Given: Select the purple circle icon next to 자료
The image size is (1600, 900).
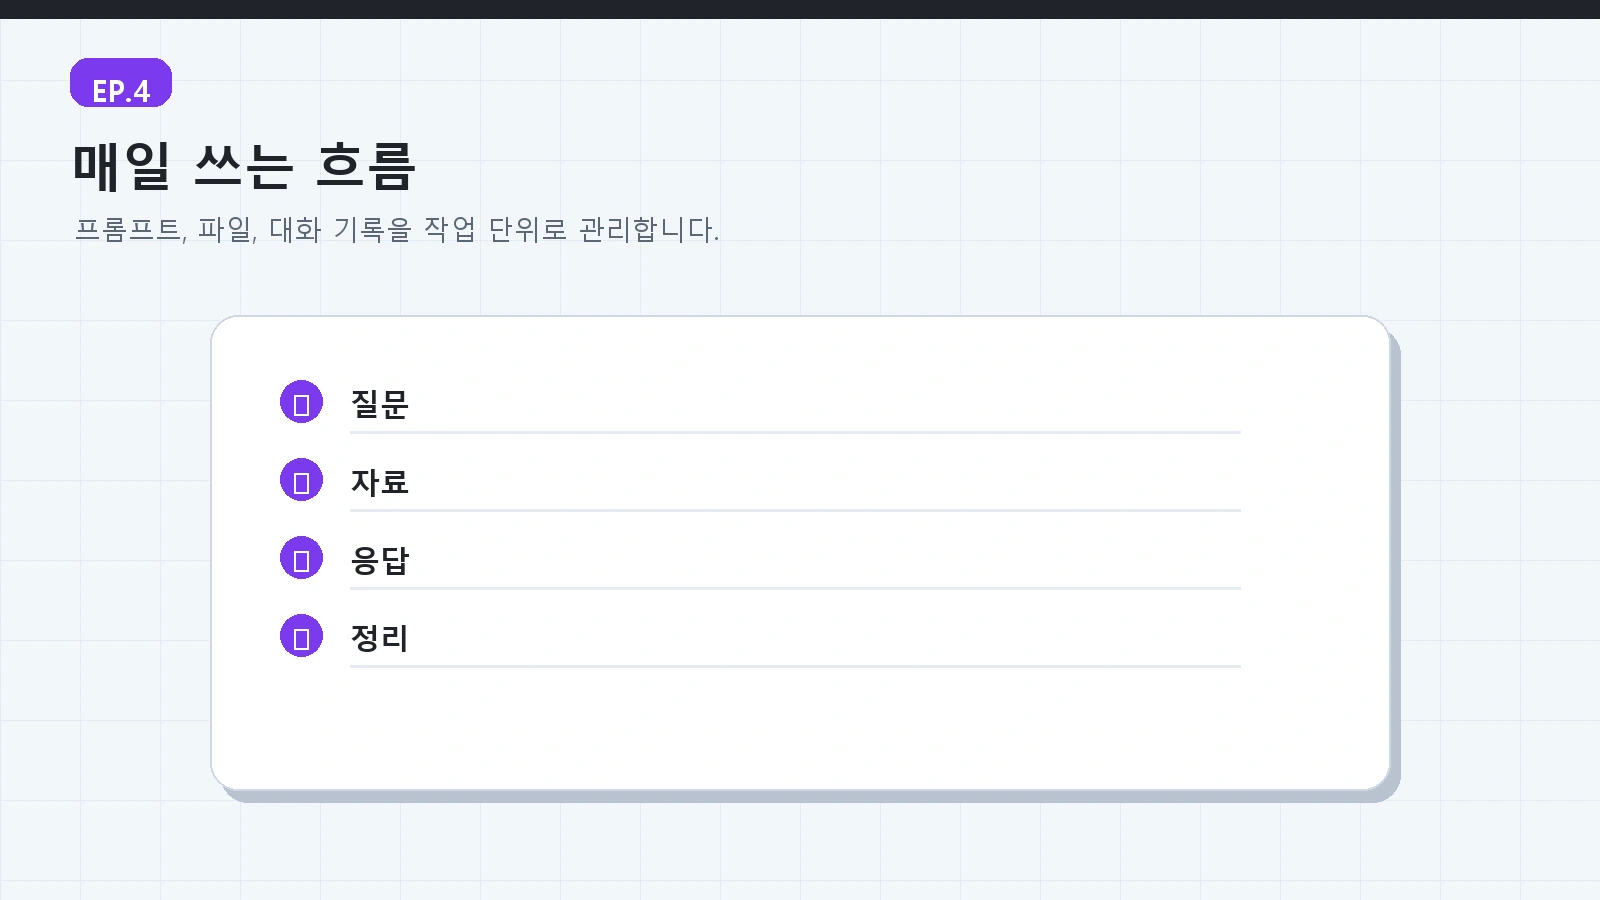Looking at the screenshot, I should (301, 480).
